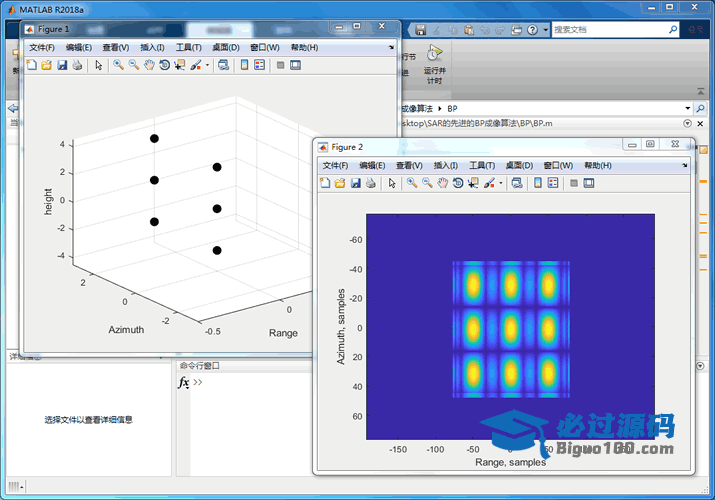Open file via folder icon in Figure 1
The image size is (715, 500).
tap(46, 65)
